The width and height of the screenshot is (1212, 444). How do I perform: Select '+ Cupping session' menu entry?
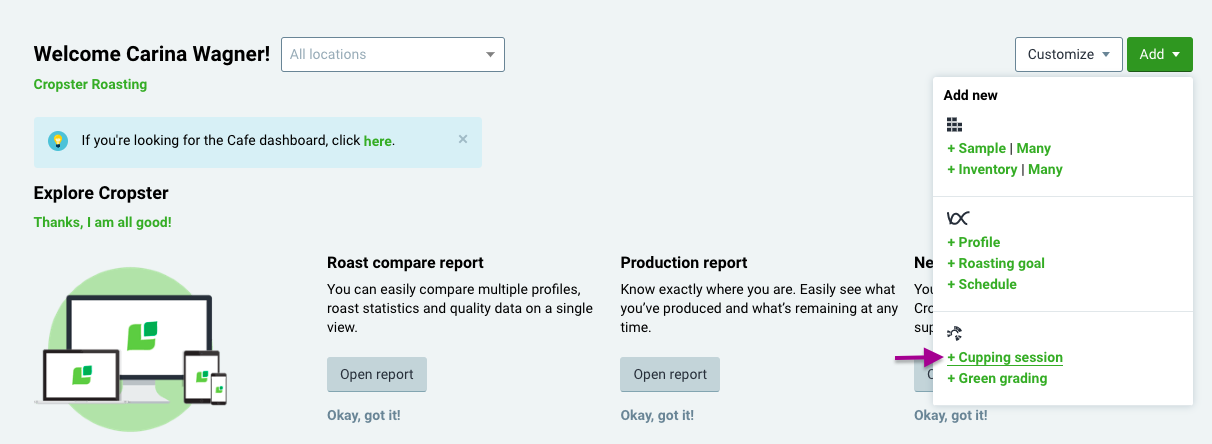[x=1005, y=357]
